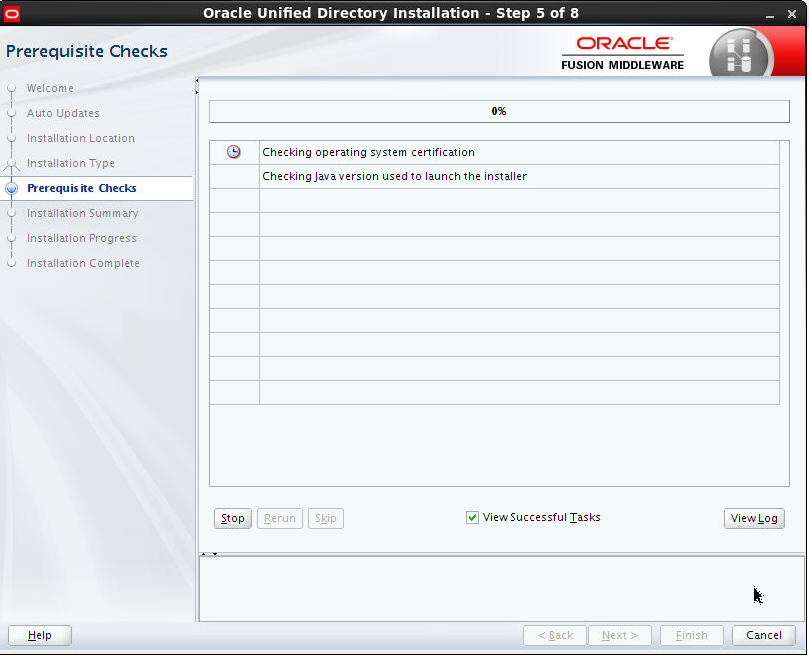Click the Oracle logo icon in title bar
The height and width of the screenshot is (656, 809).
[11, 13]
